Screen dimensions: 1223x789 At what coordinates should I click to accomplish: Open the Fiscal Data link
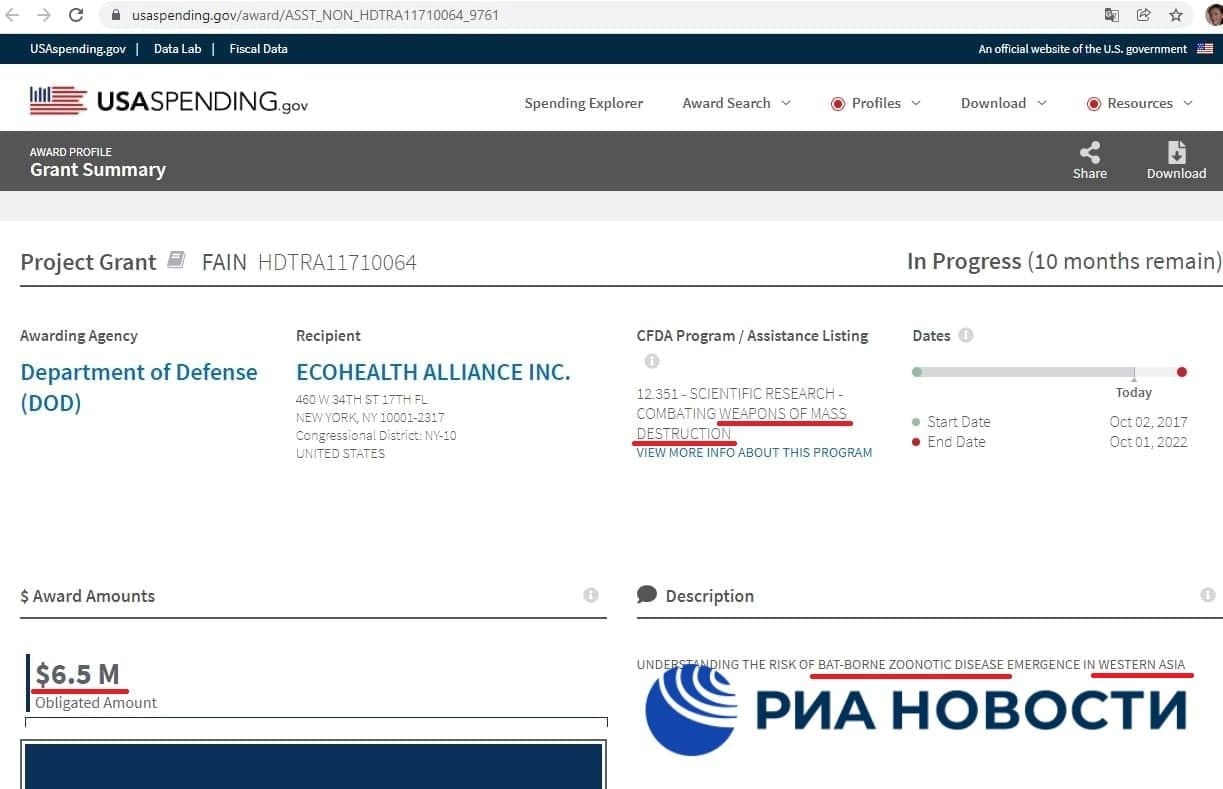(x=258, y=49)
